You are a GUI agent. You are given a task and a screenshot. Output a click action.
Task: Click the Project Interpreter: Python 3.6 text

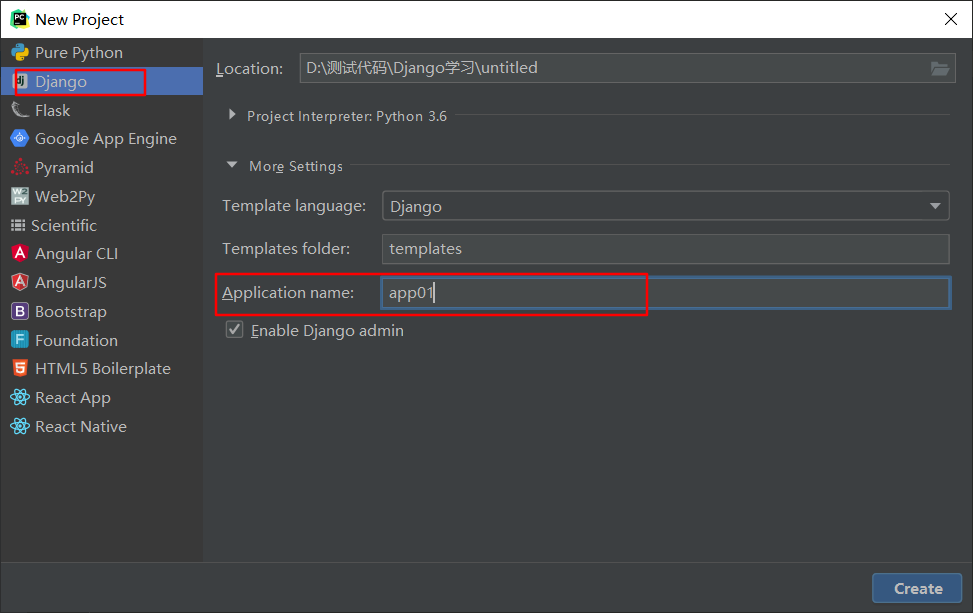tap(347, 116)
